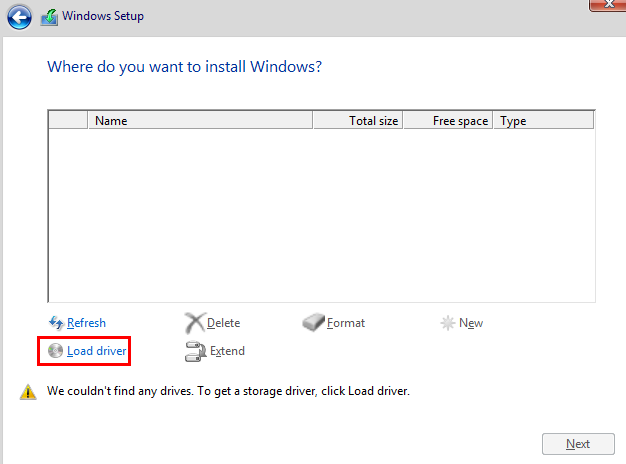Viewport: 626px width, 464px height.
Task: Click the Extend text label
Action: [227, 351]
